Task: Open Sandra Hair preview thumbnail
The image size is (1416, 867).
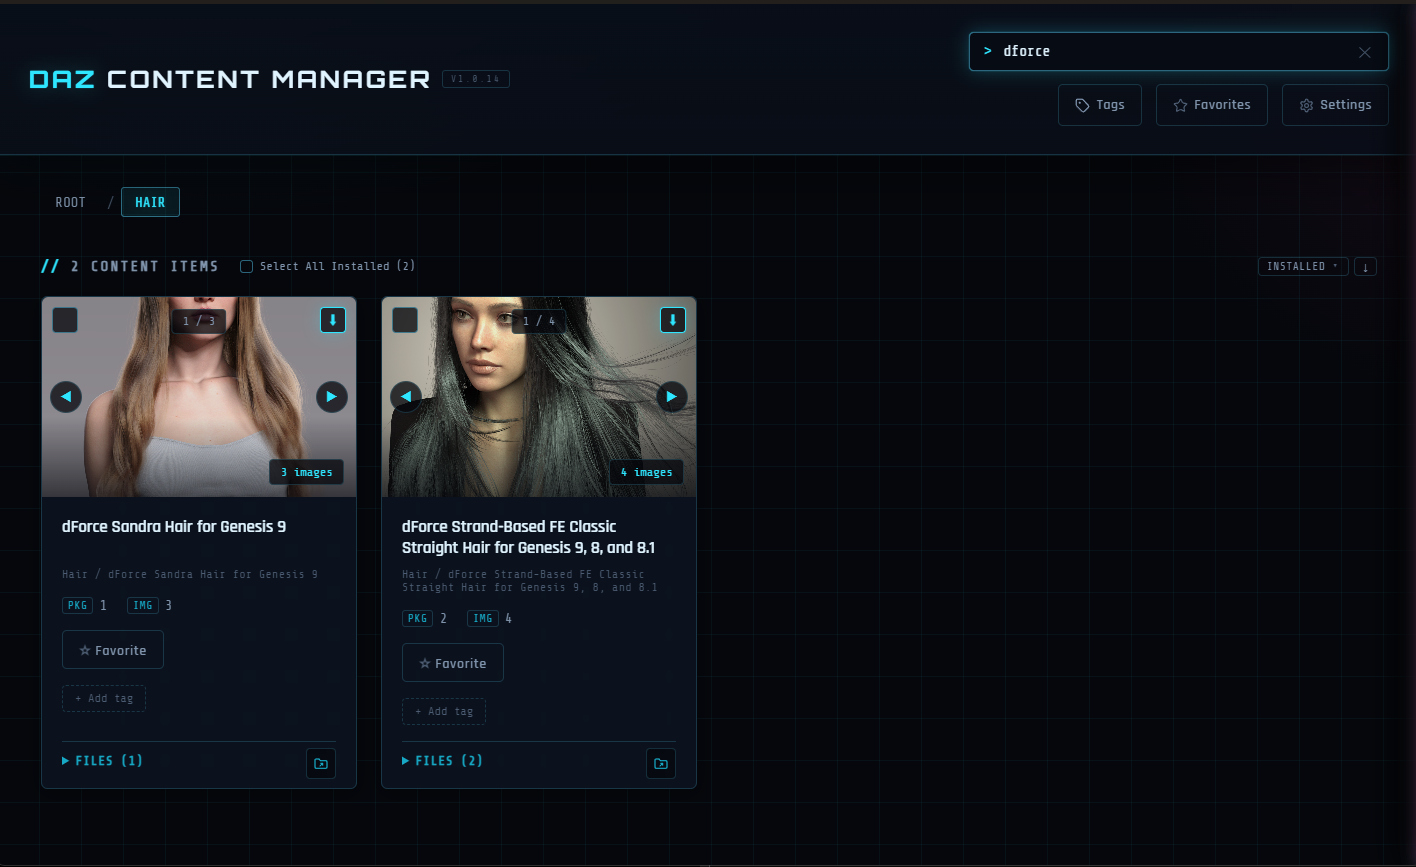Action: click(x=199, y=397)
